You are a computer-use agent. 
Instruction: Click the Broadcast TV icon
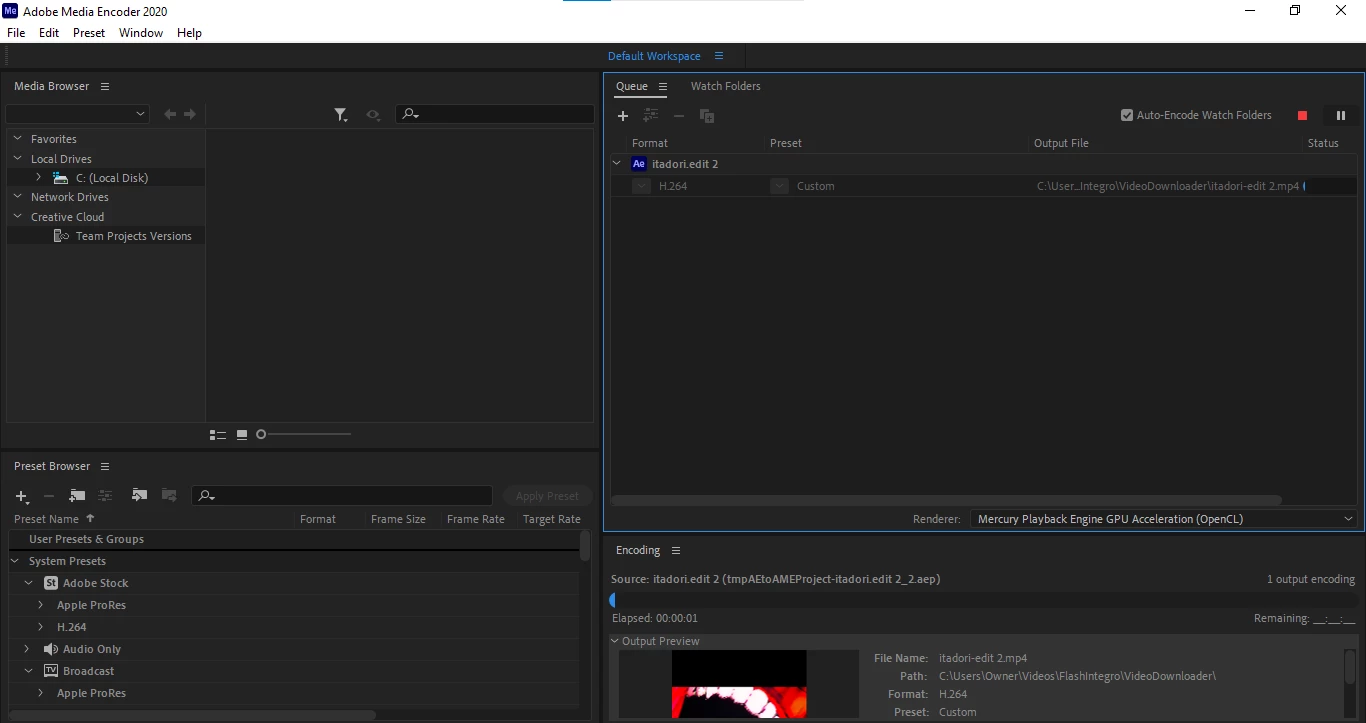tap(51, 671)
